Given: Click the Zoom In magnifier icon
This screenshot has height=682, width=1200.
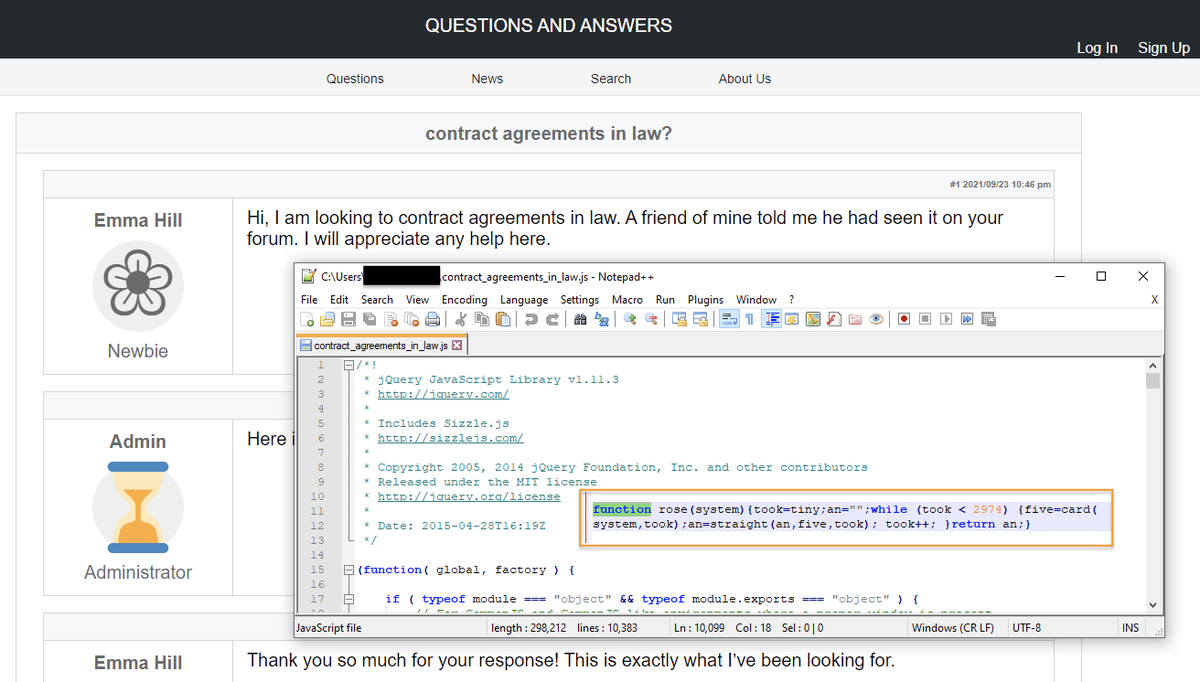Looking at the screenshot, I should 630,319.
